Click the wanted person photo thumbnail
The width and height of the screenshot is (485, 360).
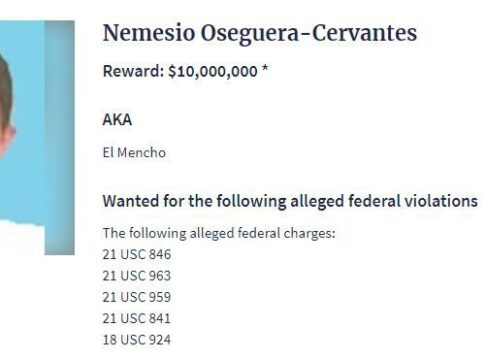coord(37,138)
